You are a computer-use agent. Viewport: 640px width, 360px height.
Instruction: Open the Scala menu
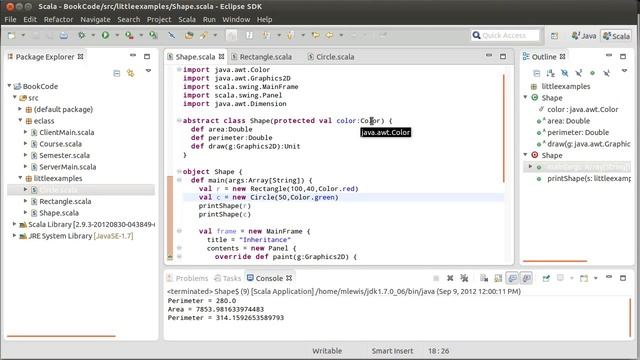tap(187, 19)
